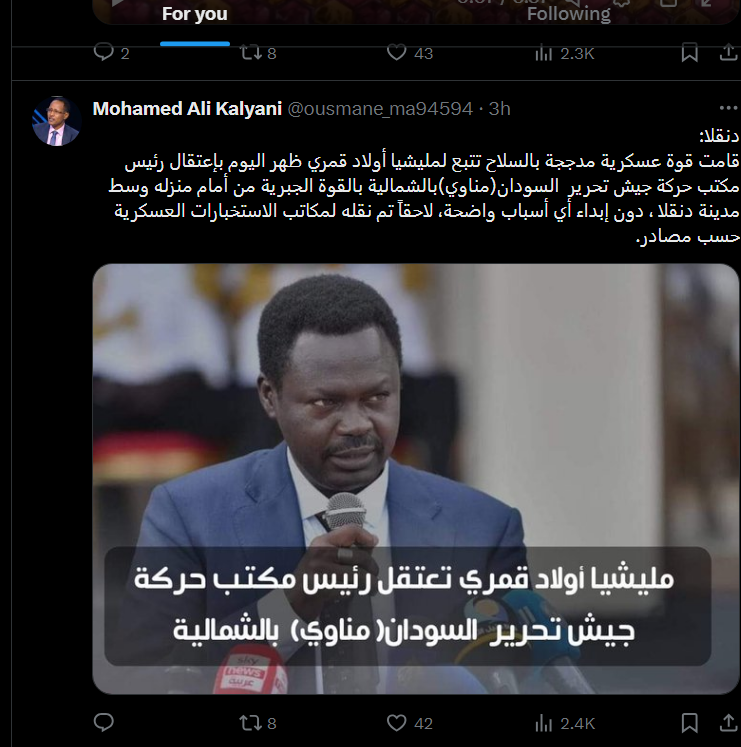Reply to the upper tweet with 2 comments

[112, 52]
